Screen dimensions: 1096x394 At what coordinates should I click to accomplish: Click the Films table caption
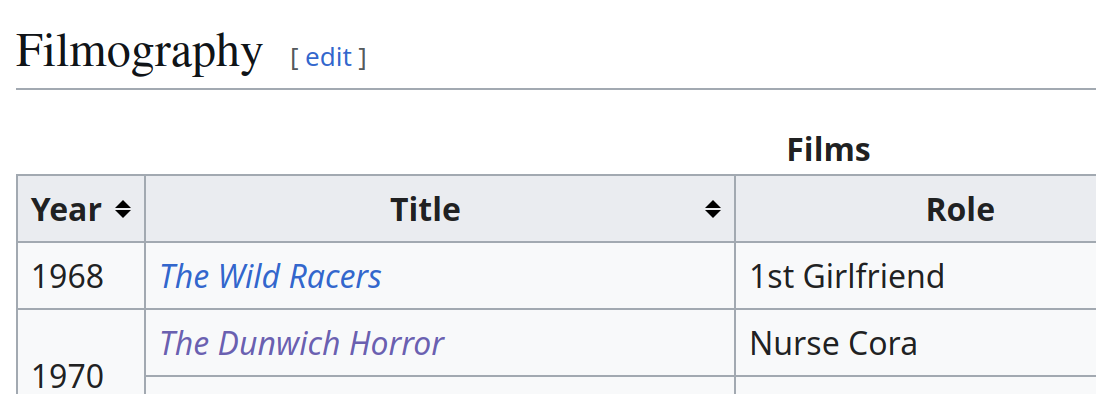click(828, 149)
